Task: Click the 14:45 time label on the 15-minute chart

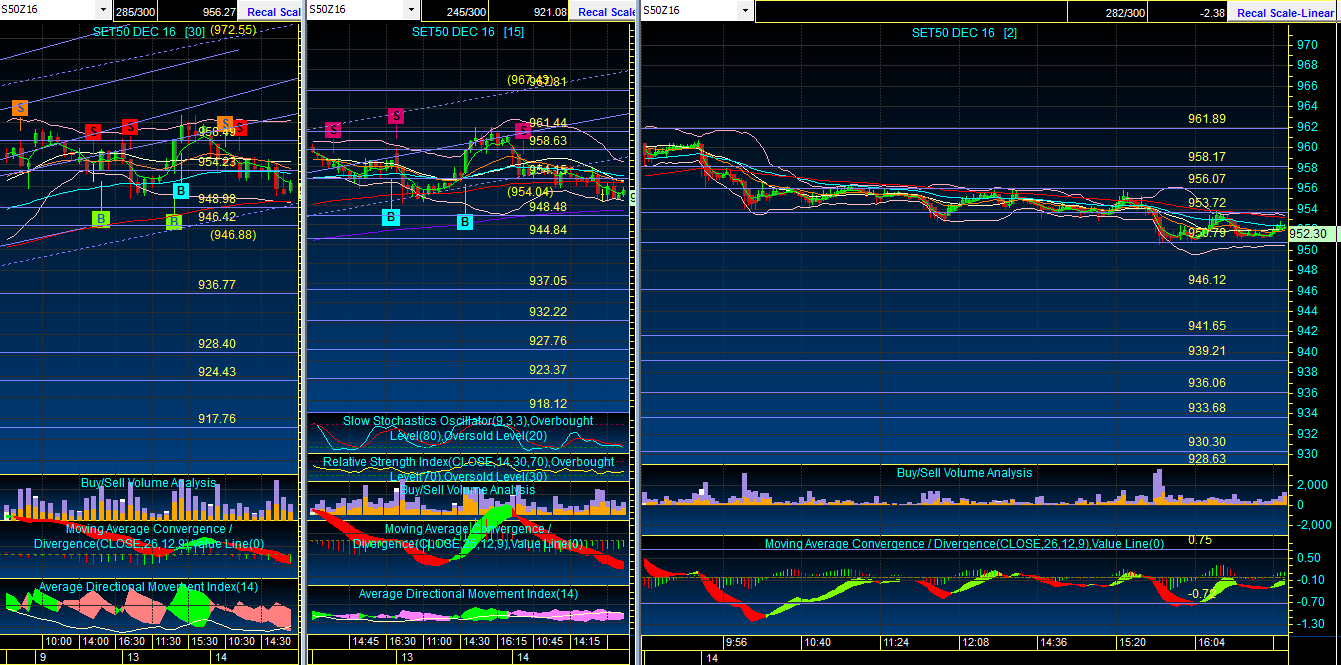Action: click(366, 641)
